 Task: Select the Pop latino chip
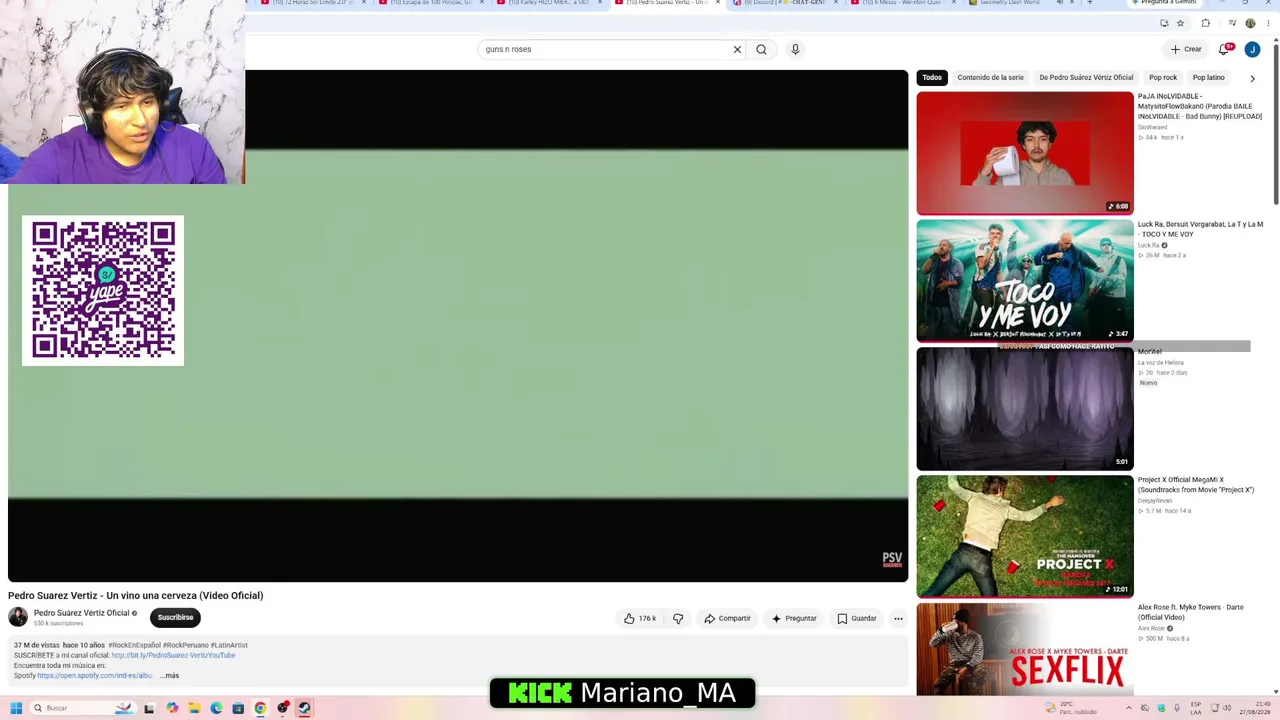point(1208,77)
